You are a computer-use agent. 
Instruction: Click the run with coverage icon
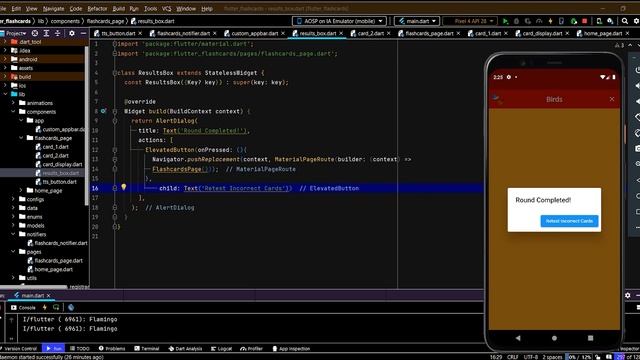(527, 21)
